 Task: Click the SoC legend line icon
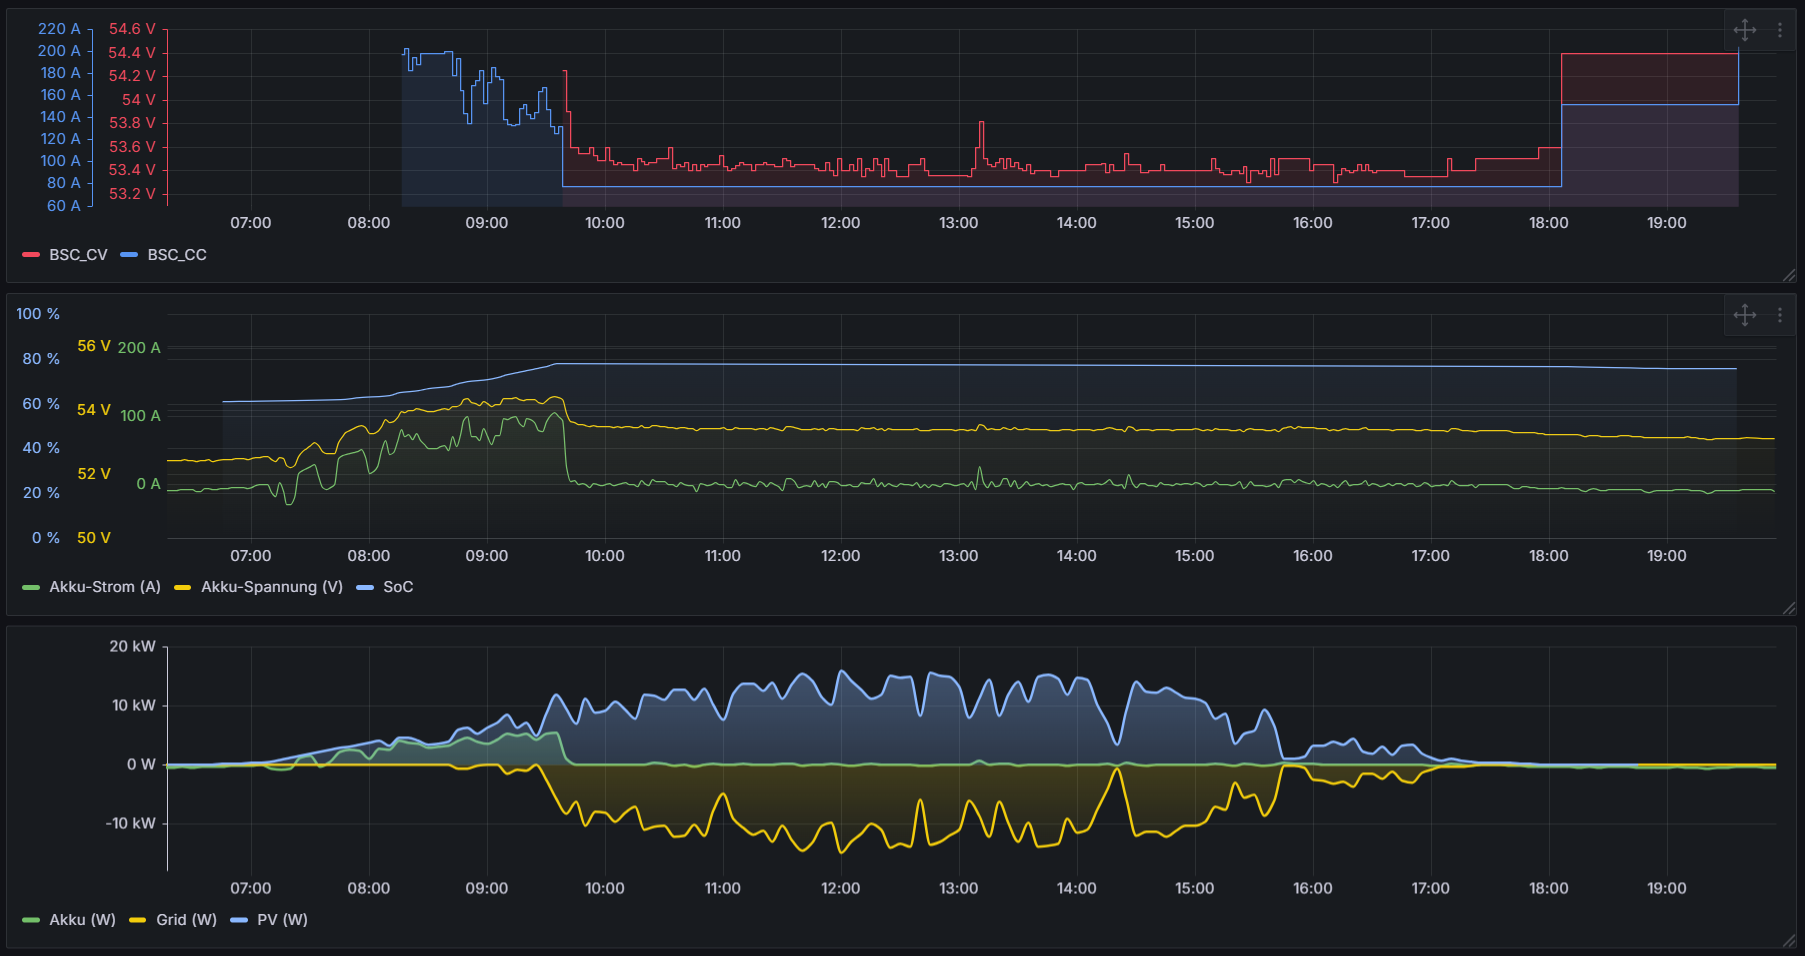tap(366, 587)
